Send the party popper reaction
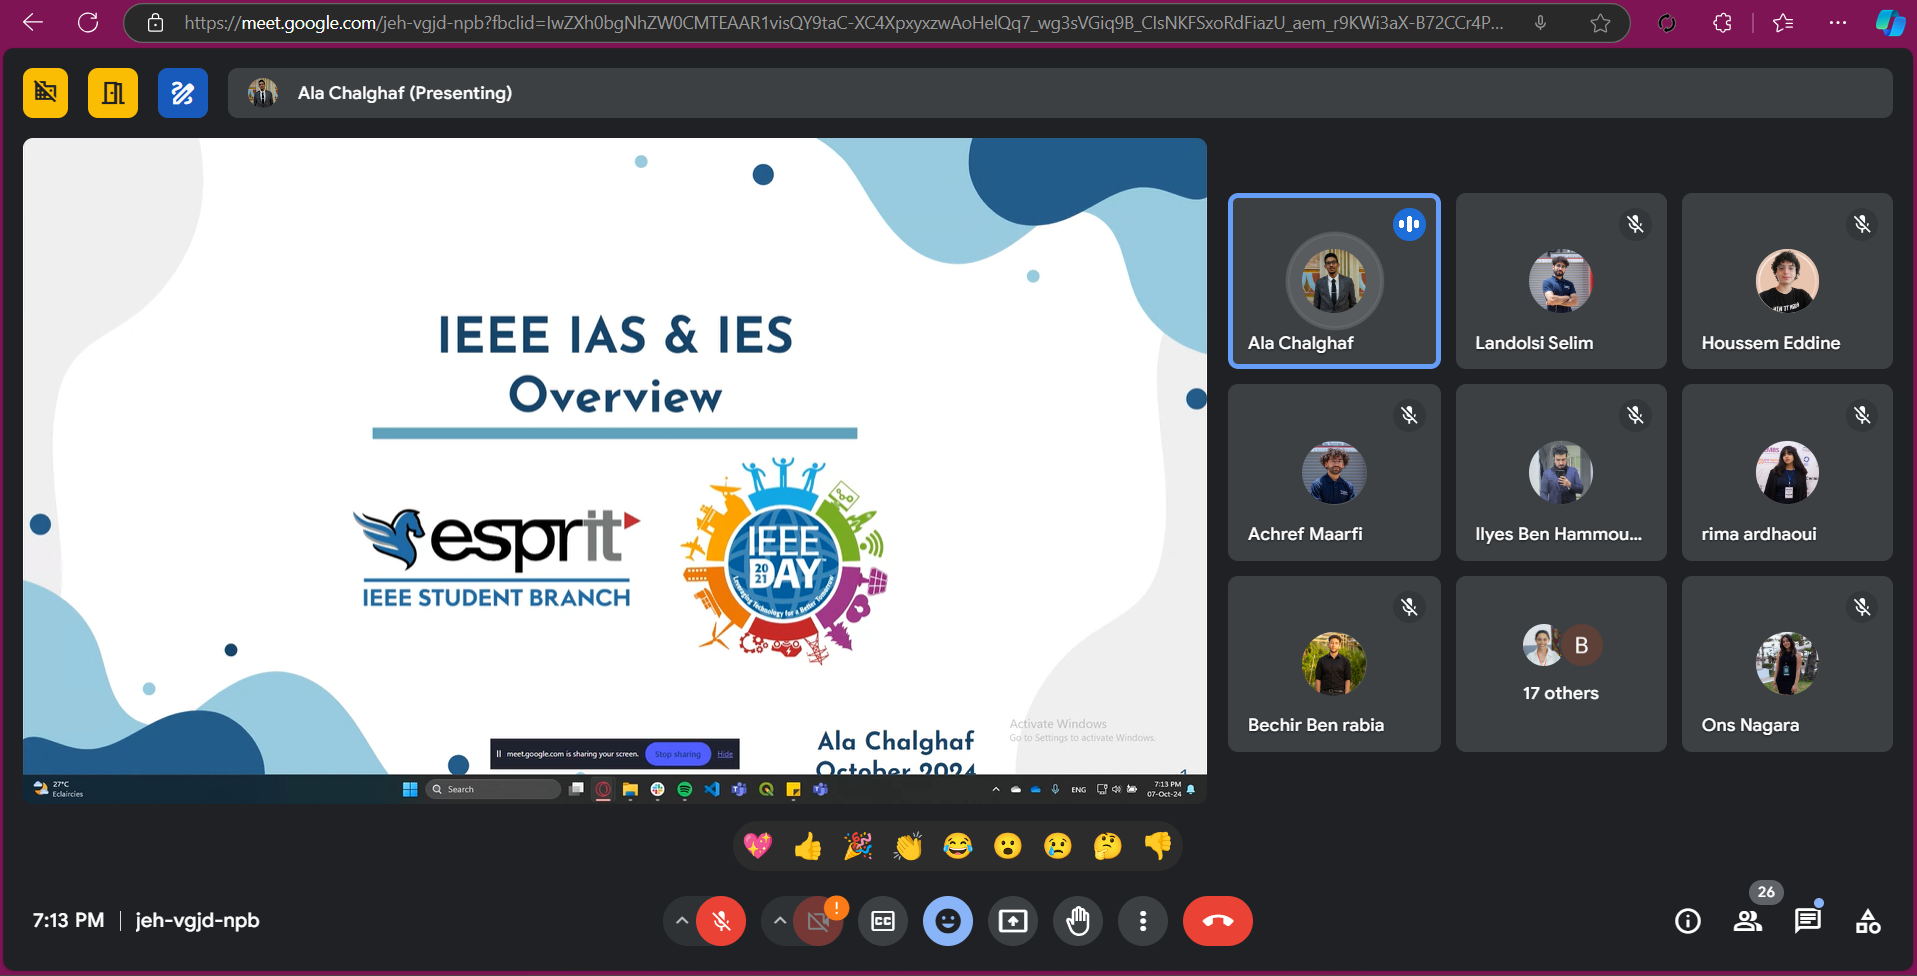 point(858,846)
